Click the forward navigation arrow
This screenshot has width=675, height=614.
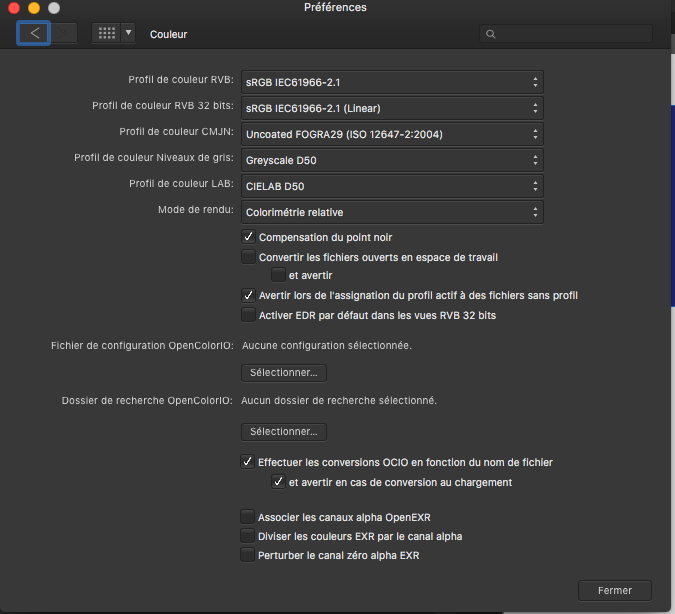point(64,33)
